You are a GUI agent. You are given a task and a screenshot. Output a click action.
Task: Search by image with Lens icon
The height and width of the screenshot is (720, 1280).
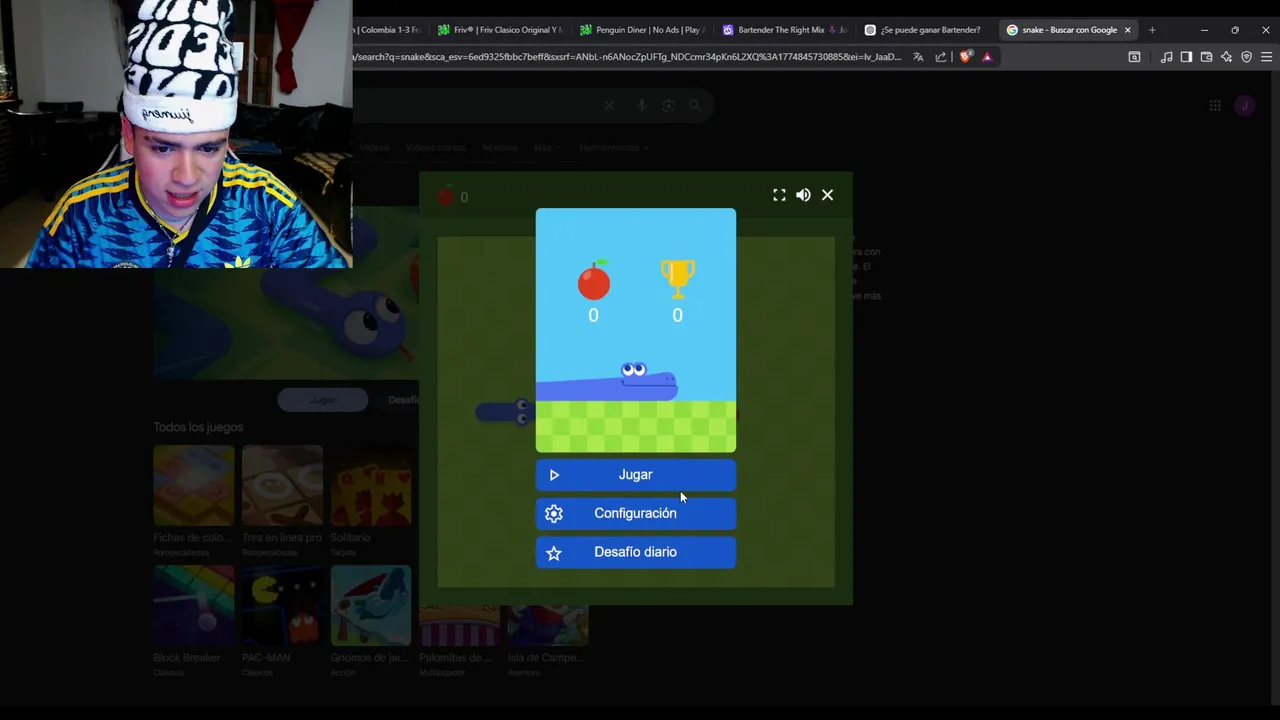coord(669,105)
